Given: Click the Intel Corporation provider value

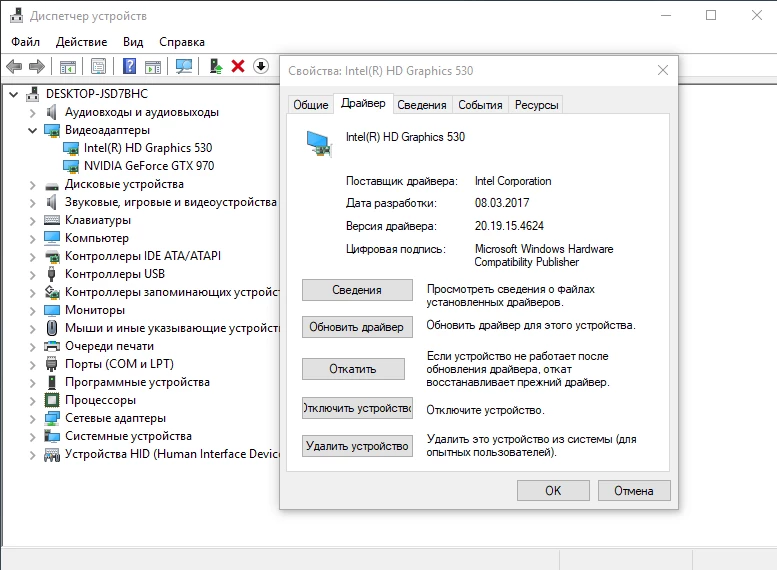Looking at the screenshot, I should point(513,181).
